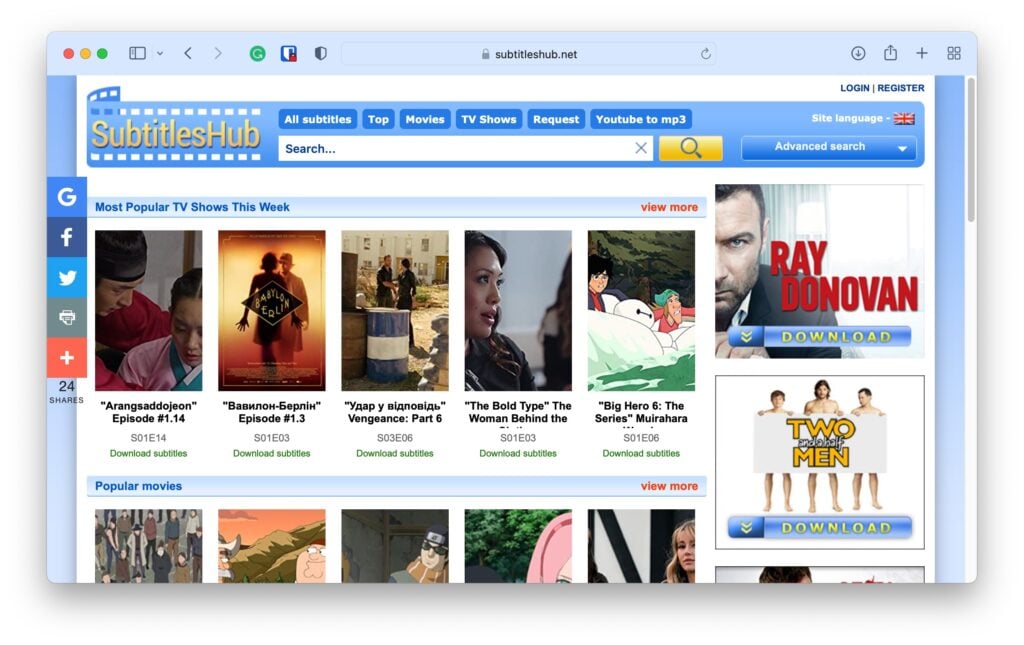
Task: Open the Top tab
Action: click(378, 119)
